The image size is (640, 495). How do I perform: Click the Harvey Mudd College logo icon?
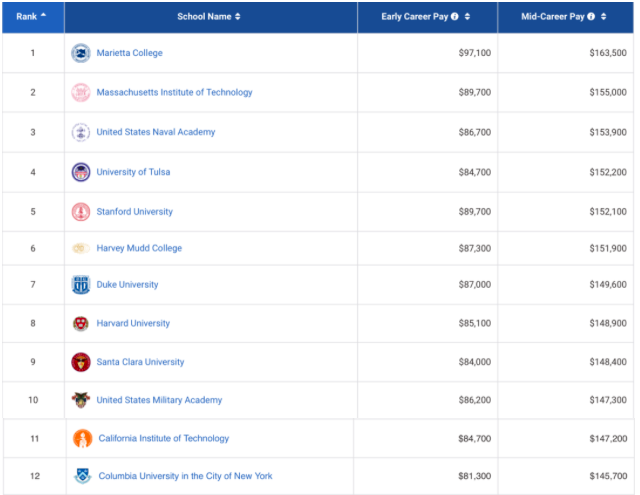click(x=81, y=248)
